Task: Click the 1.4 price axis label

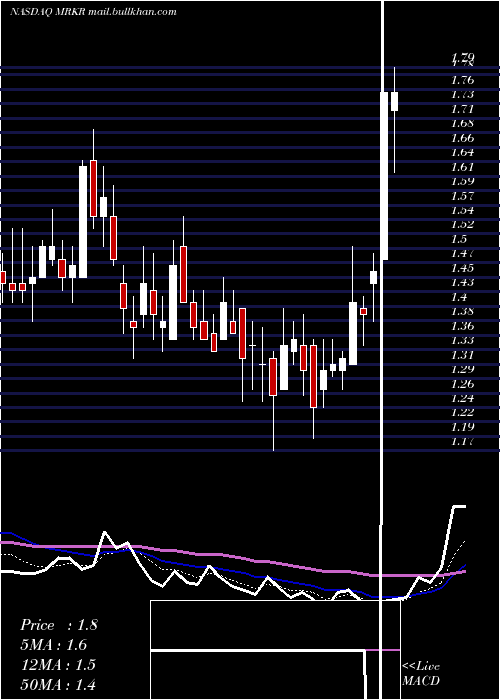Action: pyautogui.click(x=459, y=297)
